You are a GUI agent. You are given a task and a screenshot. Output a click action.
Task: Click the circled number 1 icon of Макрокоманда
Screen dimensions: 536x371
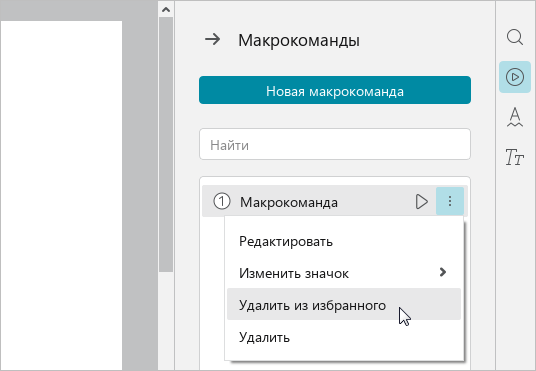[x=222, y=201]
